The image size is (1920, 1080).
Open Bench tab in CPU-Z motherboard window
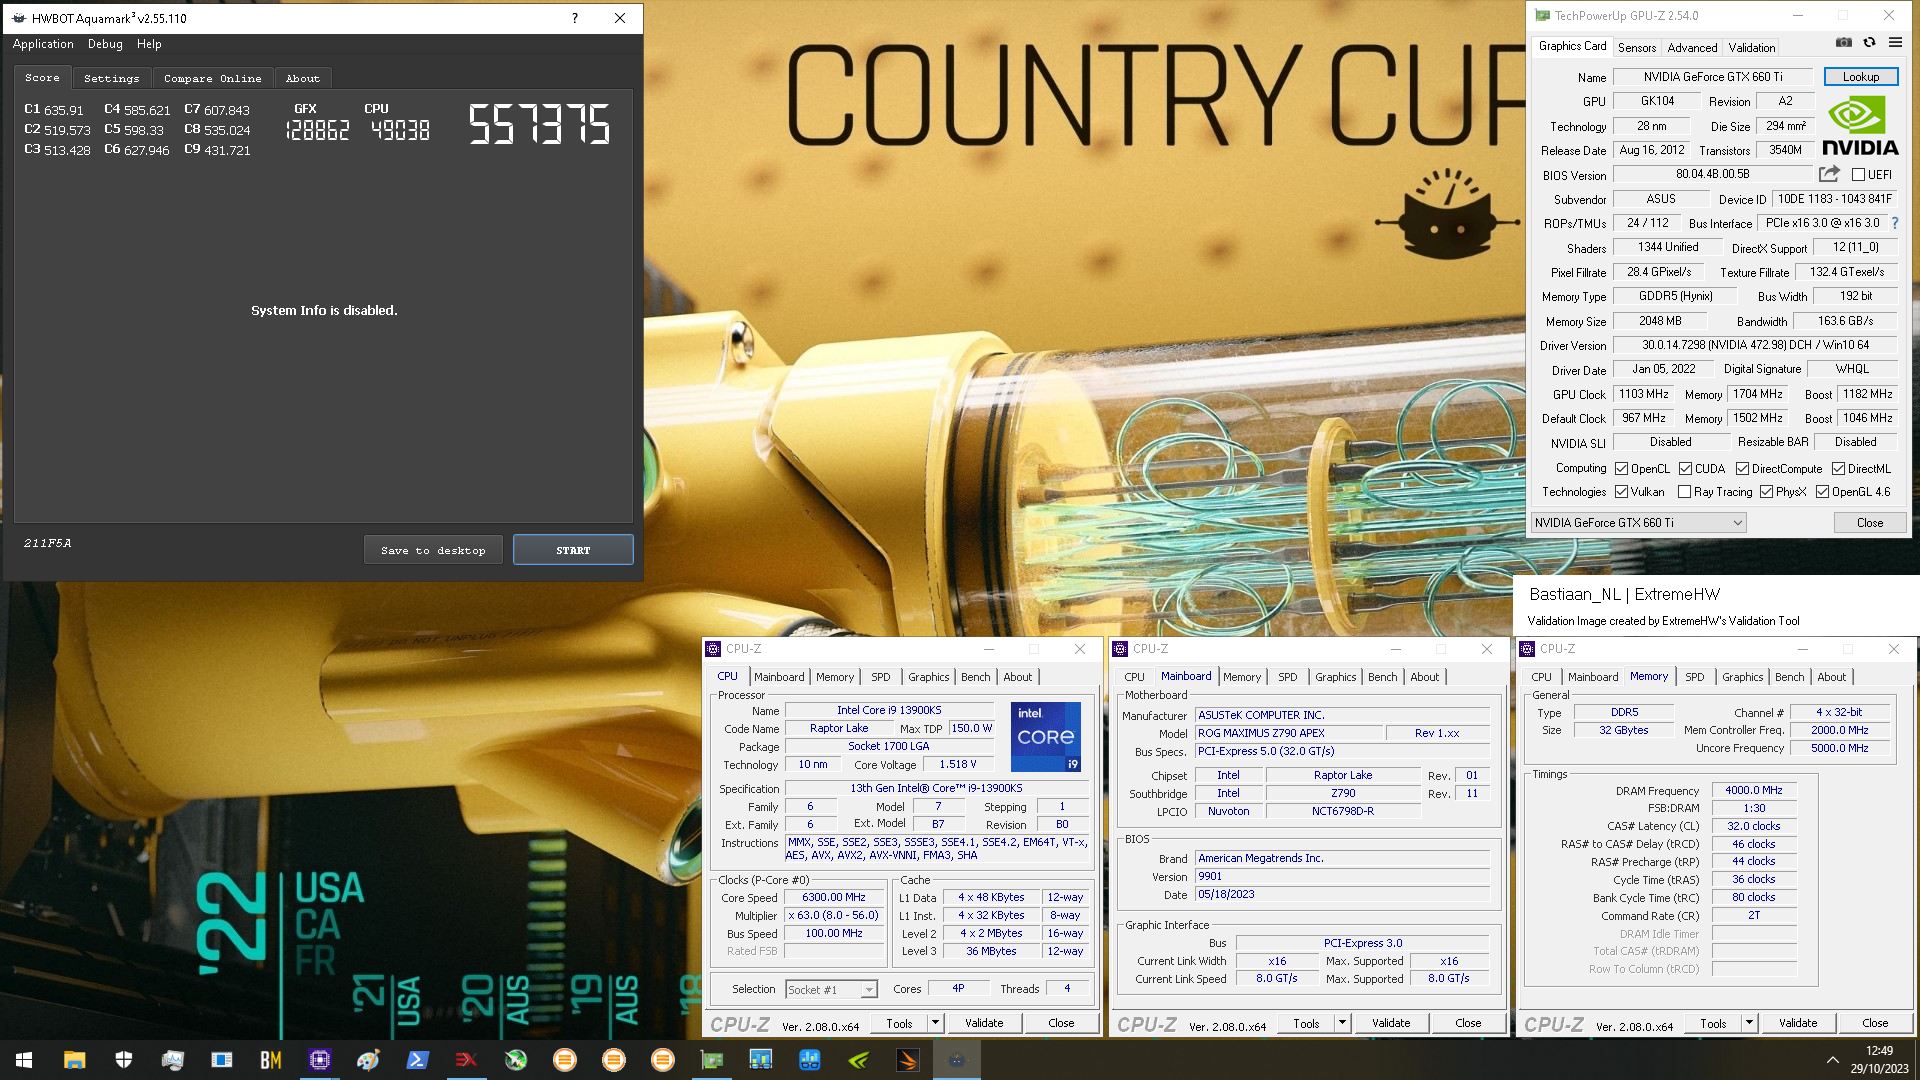1383,677
